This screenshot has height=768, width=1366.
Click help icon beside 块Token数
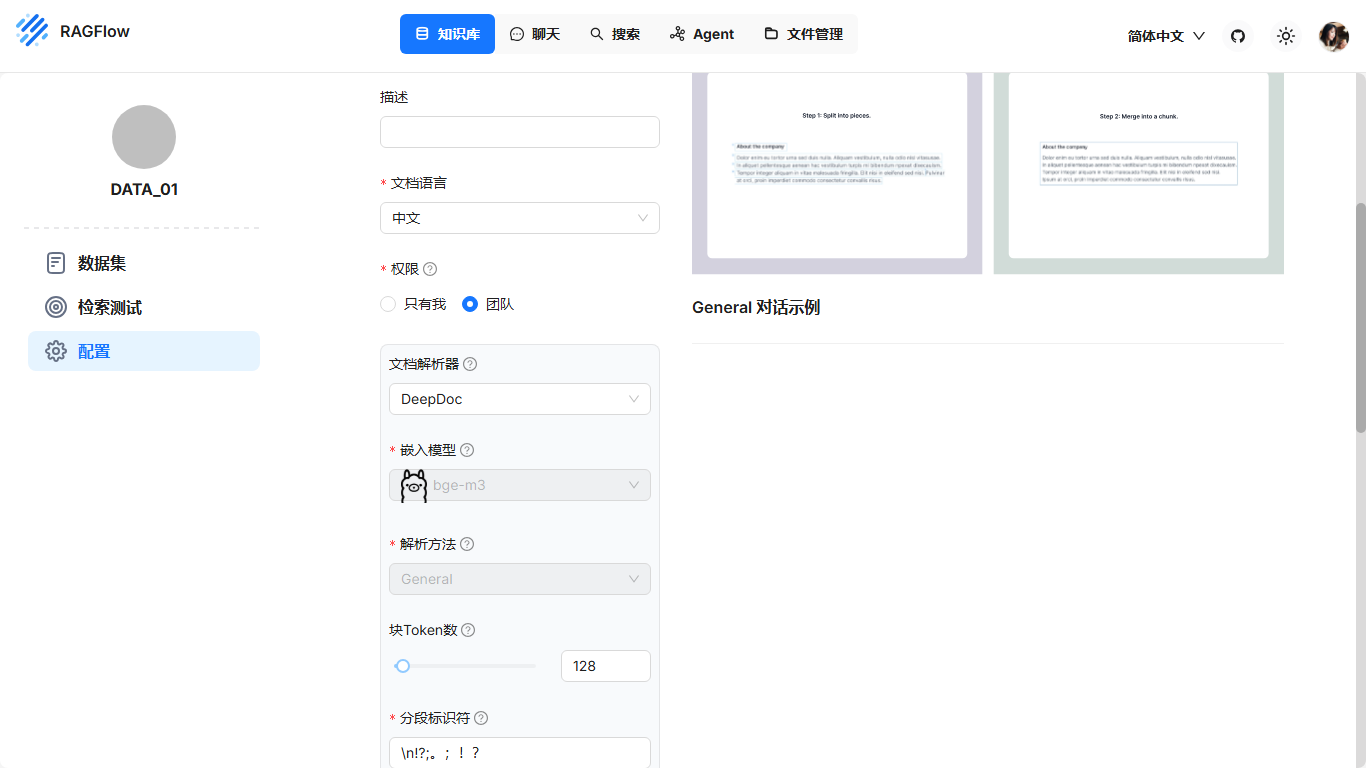[x=468, y=630]
